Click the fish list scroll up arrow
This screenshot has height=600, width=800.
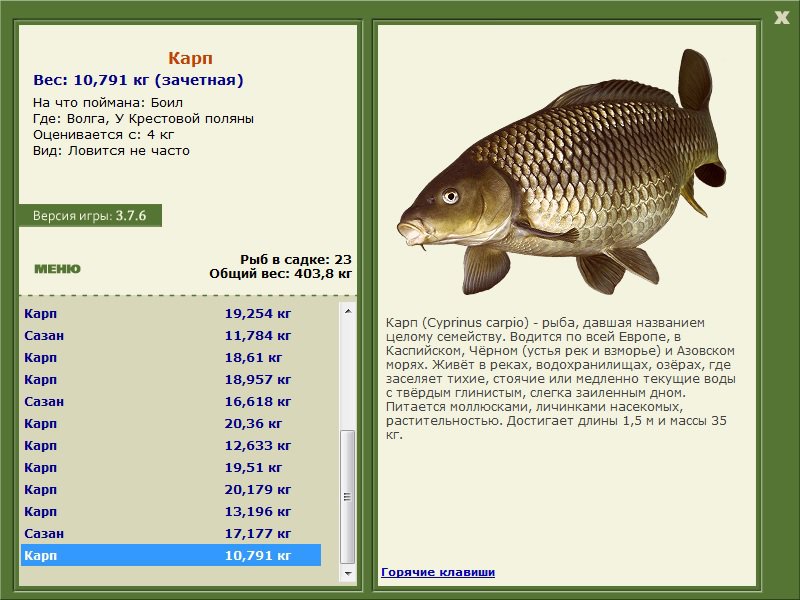[348, 311]
